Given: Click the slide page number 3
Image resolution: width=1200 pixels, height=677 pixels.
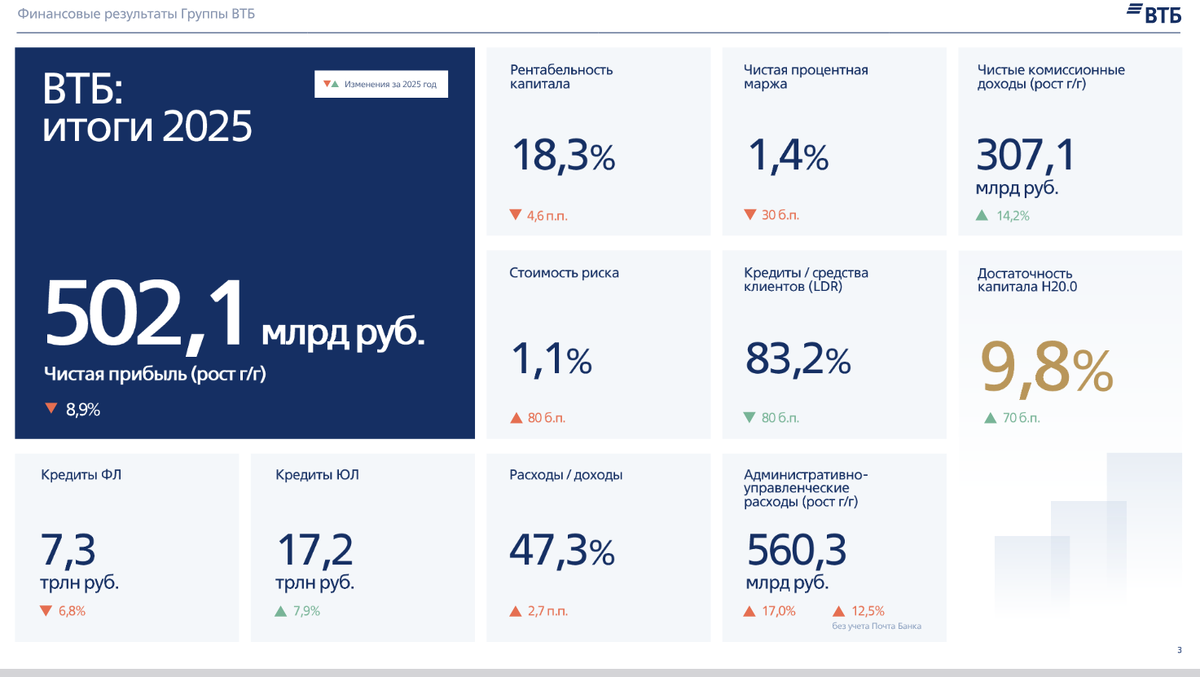Looking at the screenshot, I should (1180, 651).
